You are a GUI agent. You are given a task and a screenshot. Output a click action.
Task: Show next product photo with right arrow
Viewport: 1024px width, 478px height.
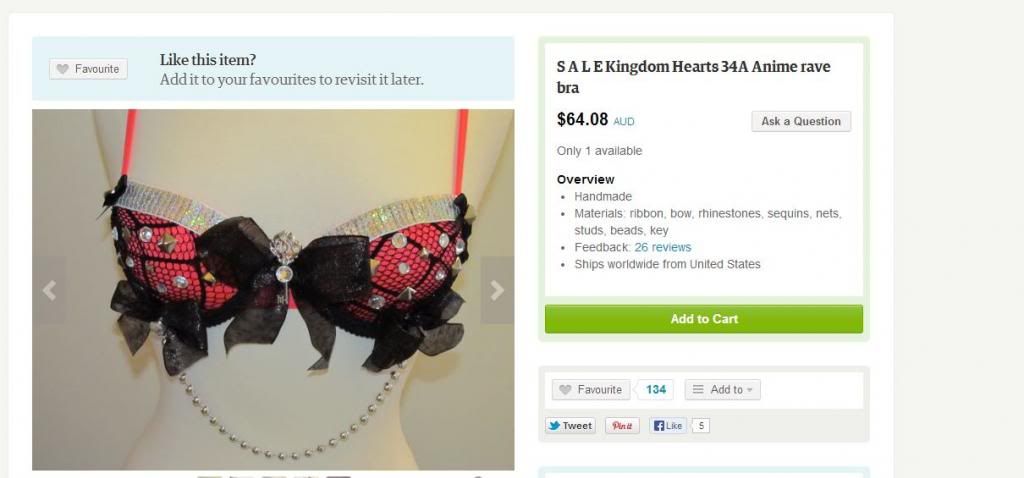point(497,291)
